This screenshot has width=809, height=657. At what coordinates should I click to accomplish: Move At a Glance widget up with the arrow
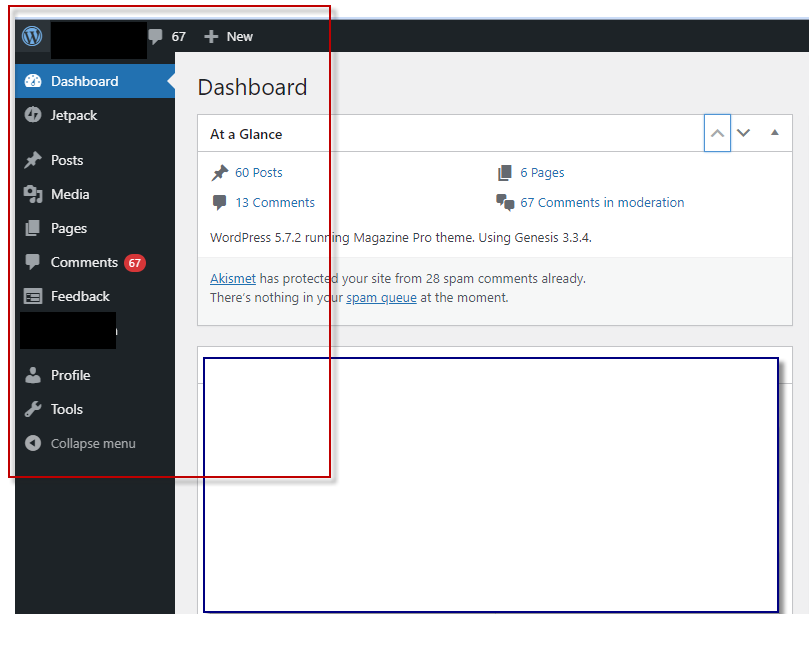(717, 132)
